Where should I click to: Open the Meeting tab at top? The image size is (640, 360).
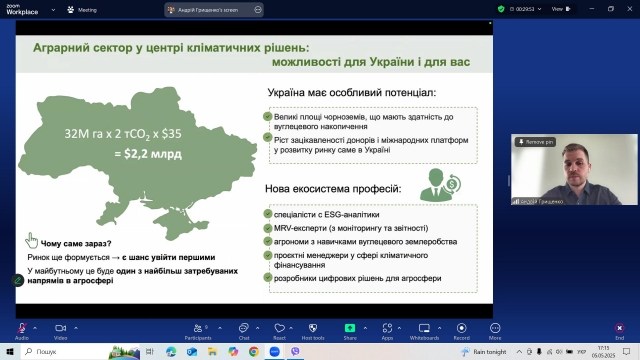[82, 10]
